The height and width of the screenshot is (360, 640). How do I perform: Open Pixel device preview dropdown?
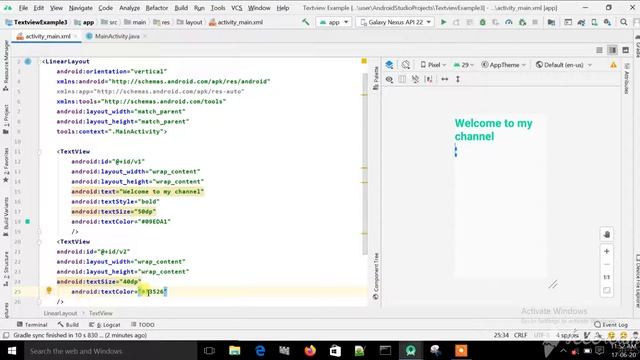433,65
